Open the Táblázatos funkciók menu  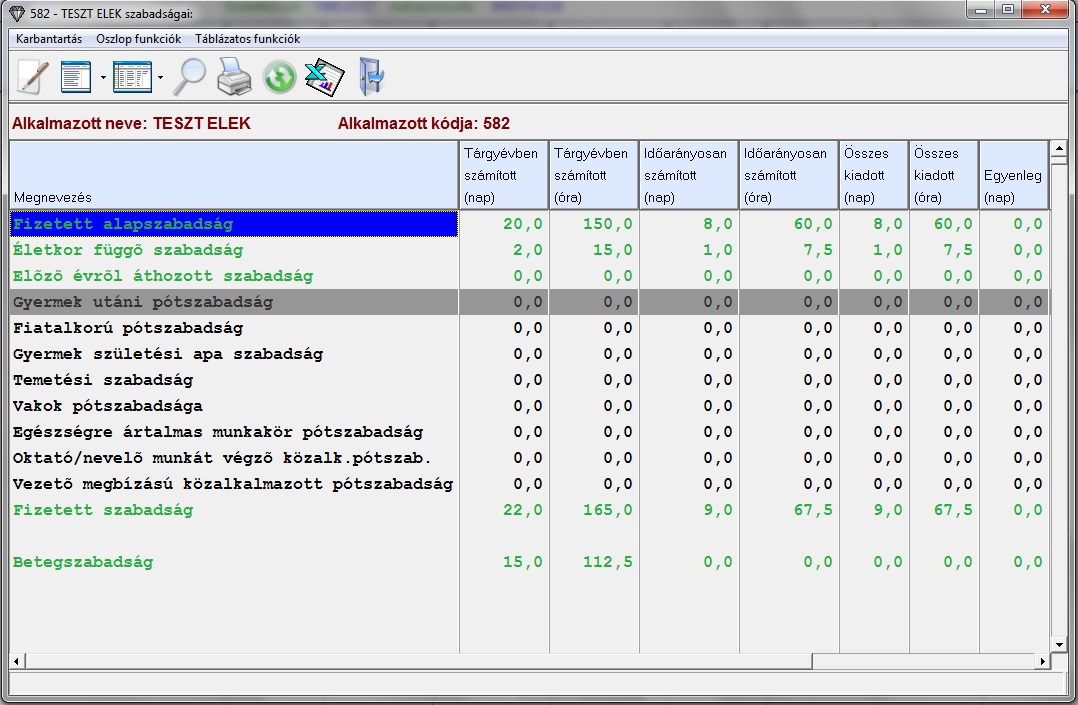247,39
